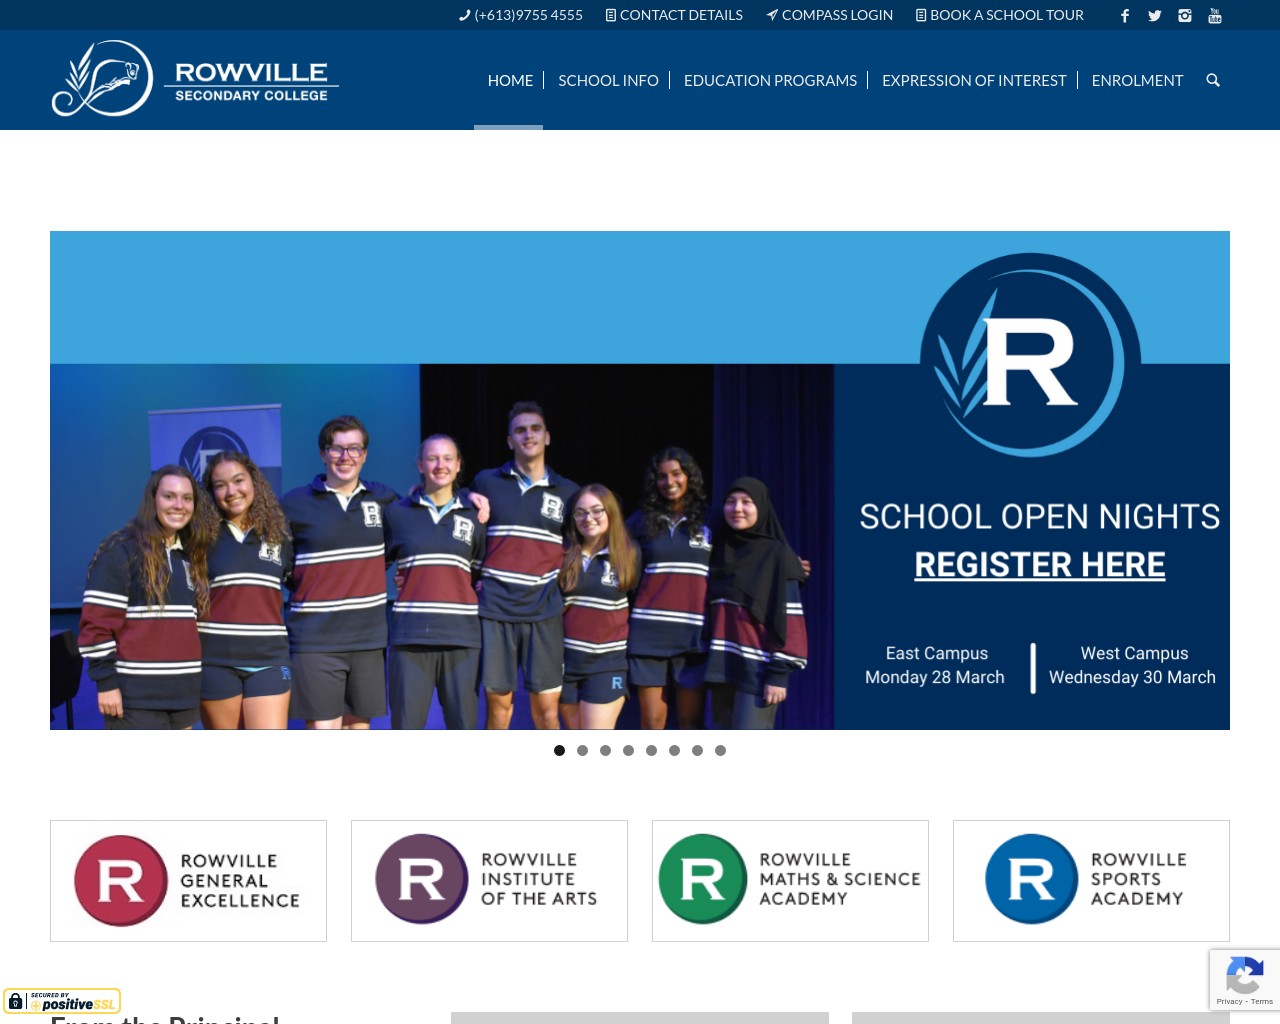Go to the HOME menu item

point(510,80)
